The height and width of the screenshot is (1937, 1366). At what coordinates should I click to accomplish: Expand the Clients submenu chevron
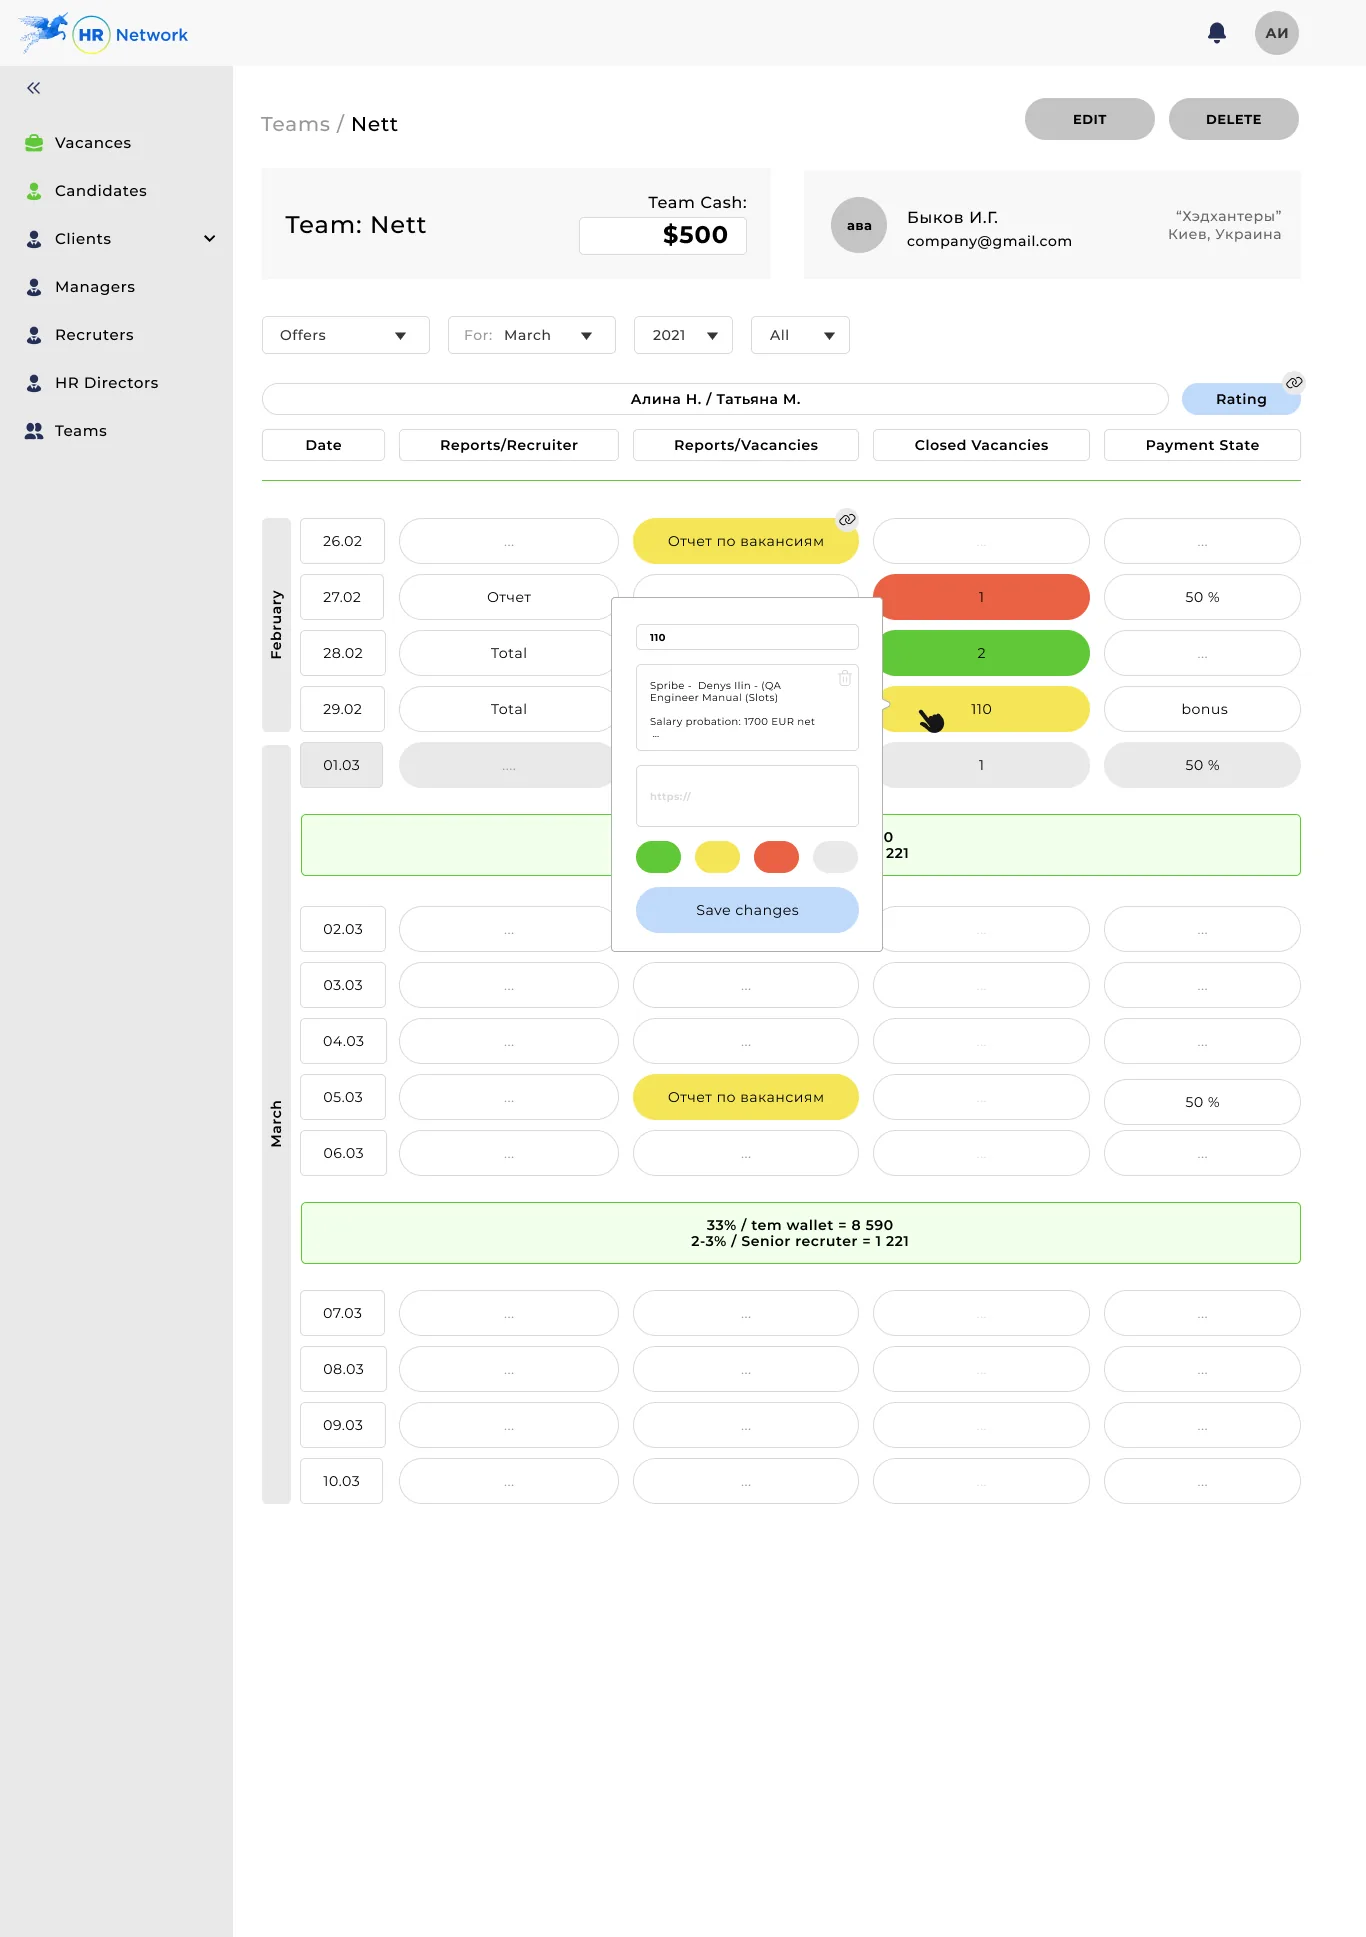(x=210, y=239)
